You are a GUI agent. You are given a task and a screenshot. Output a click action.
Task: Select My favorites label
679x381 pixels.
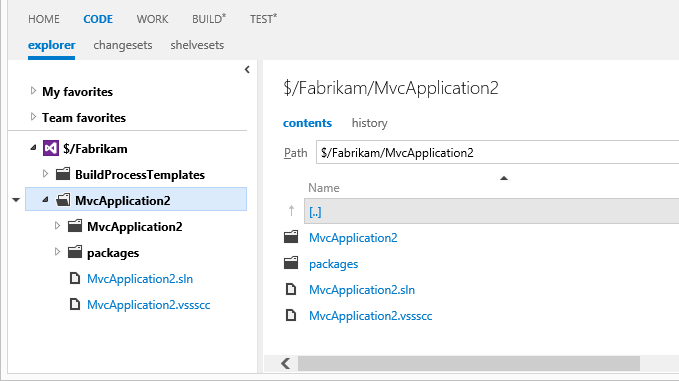78,92
